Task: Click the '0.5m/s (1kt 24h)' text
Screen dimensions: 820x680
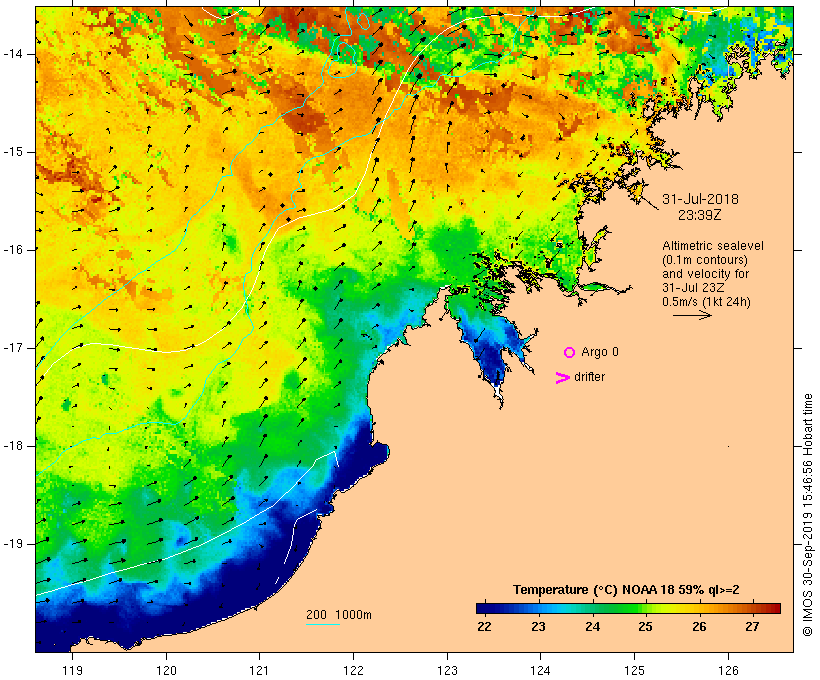Action: (706, 302)
